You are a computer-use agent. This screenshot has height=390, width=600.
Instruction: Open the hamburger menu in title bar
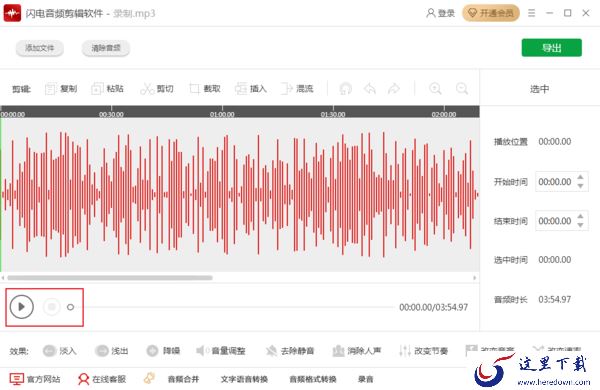[x=532, y=13]
